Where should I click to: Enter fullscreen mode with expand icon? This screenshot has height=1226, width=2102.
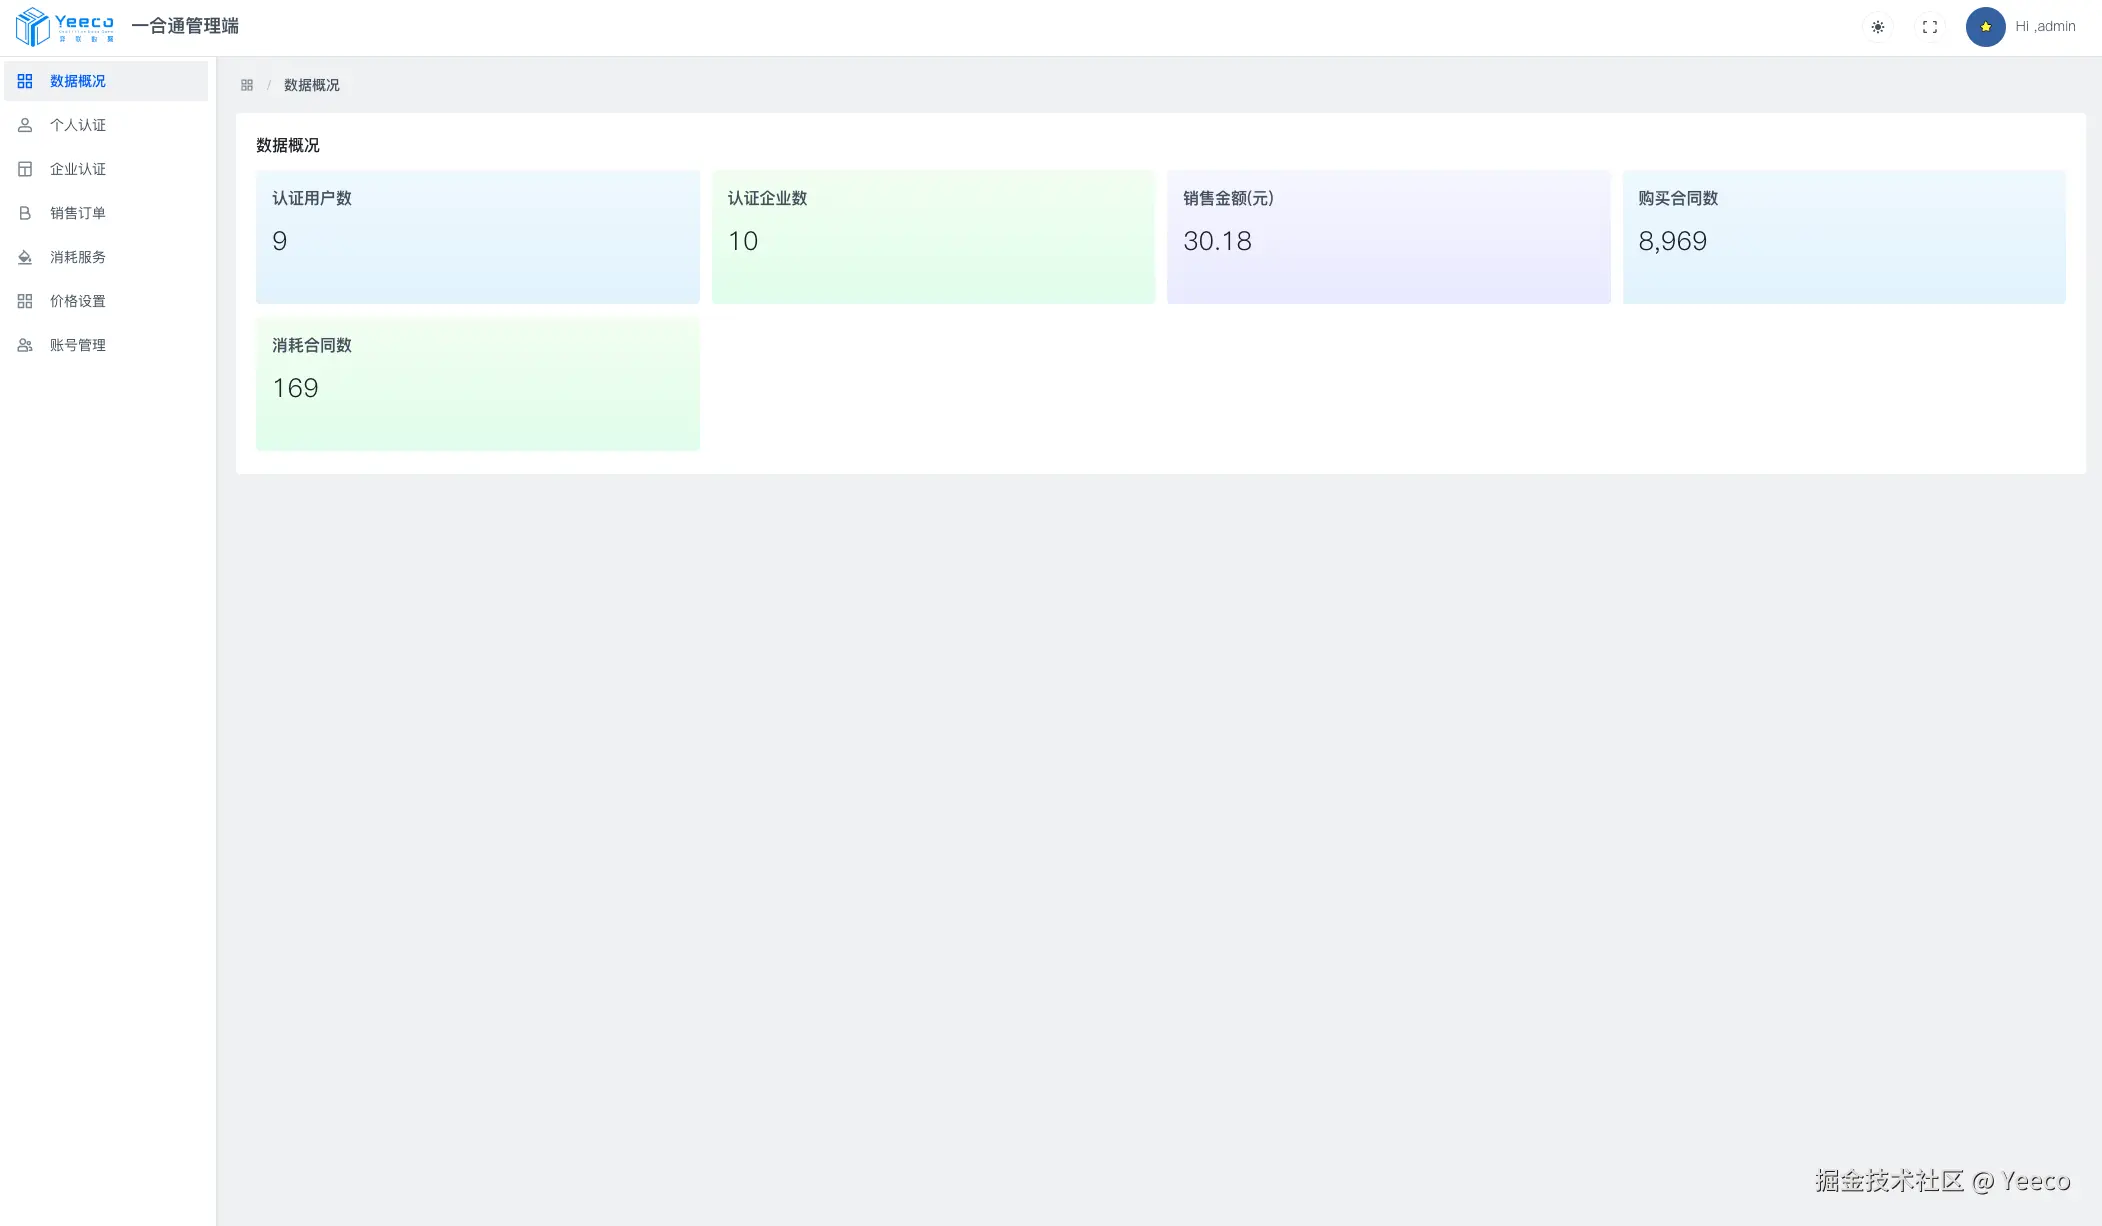click(x=1930, y=27)
